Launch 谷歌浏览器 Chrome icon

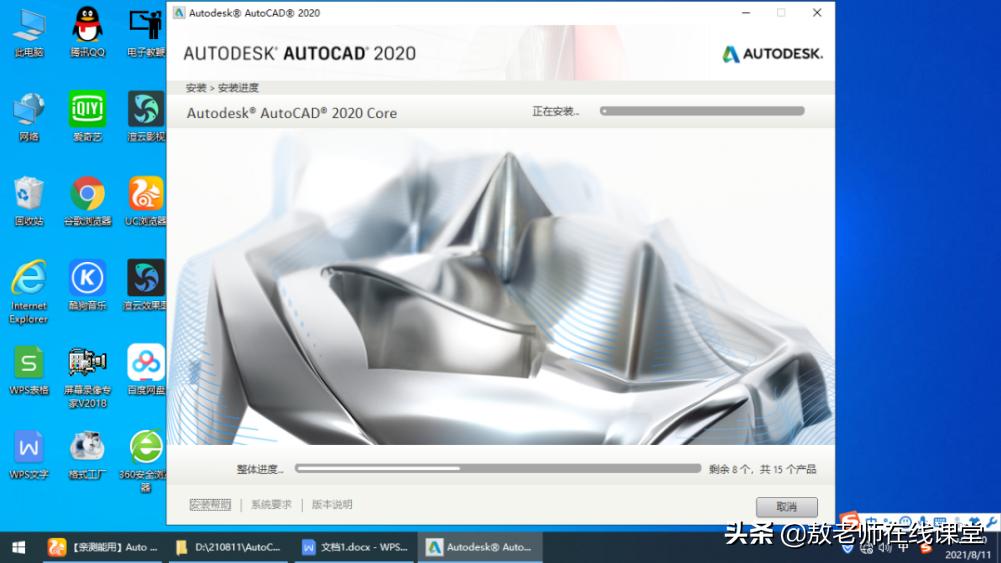pyautogui.click(x=87, y=201)
